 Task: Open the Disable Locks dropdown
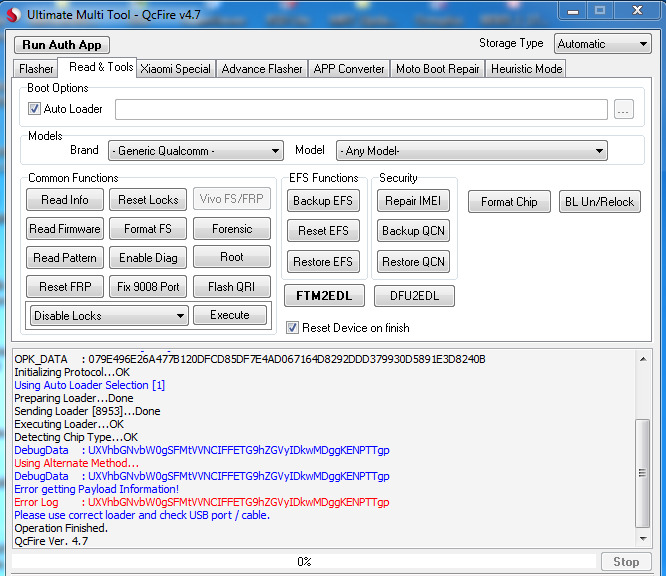click(109, 316)
